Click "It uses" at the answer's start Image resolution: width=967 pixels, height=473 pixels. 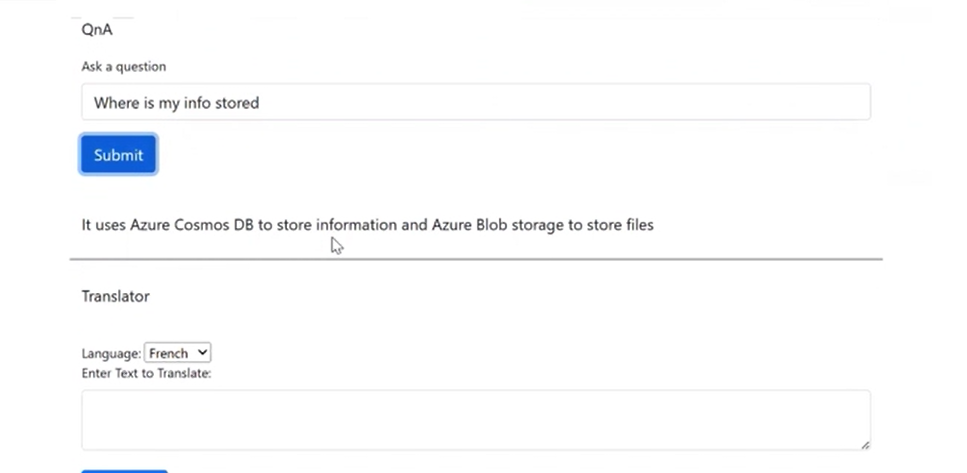[103, 225]
